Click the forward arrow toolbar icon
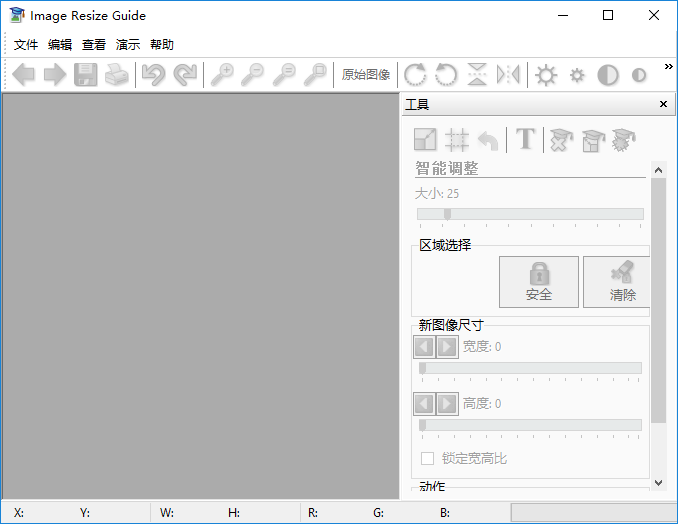Image resolution: width=678 pixels, height=524 pixels. tap(55, 75)
